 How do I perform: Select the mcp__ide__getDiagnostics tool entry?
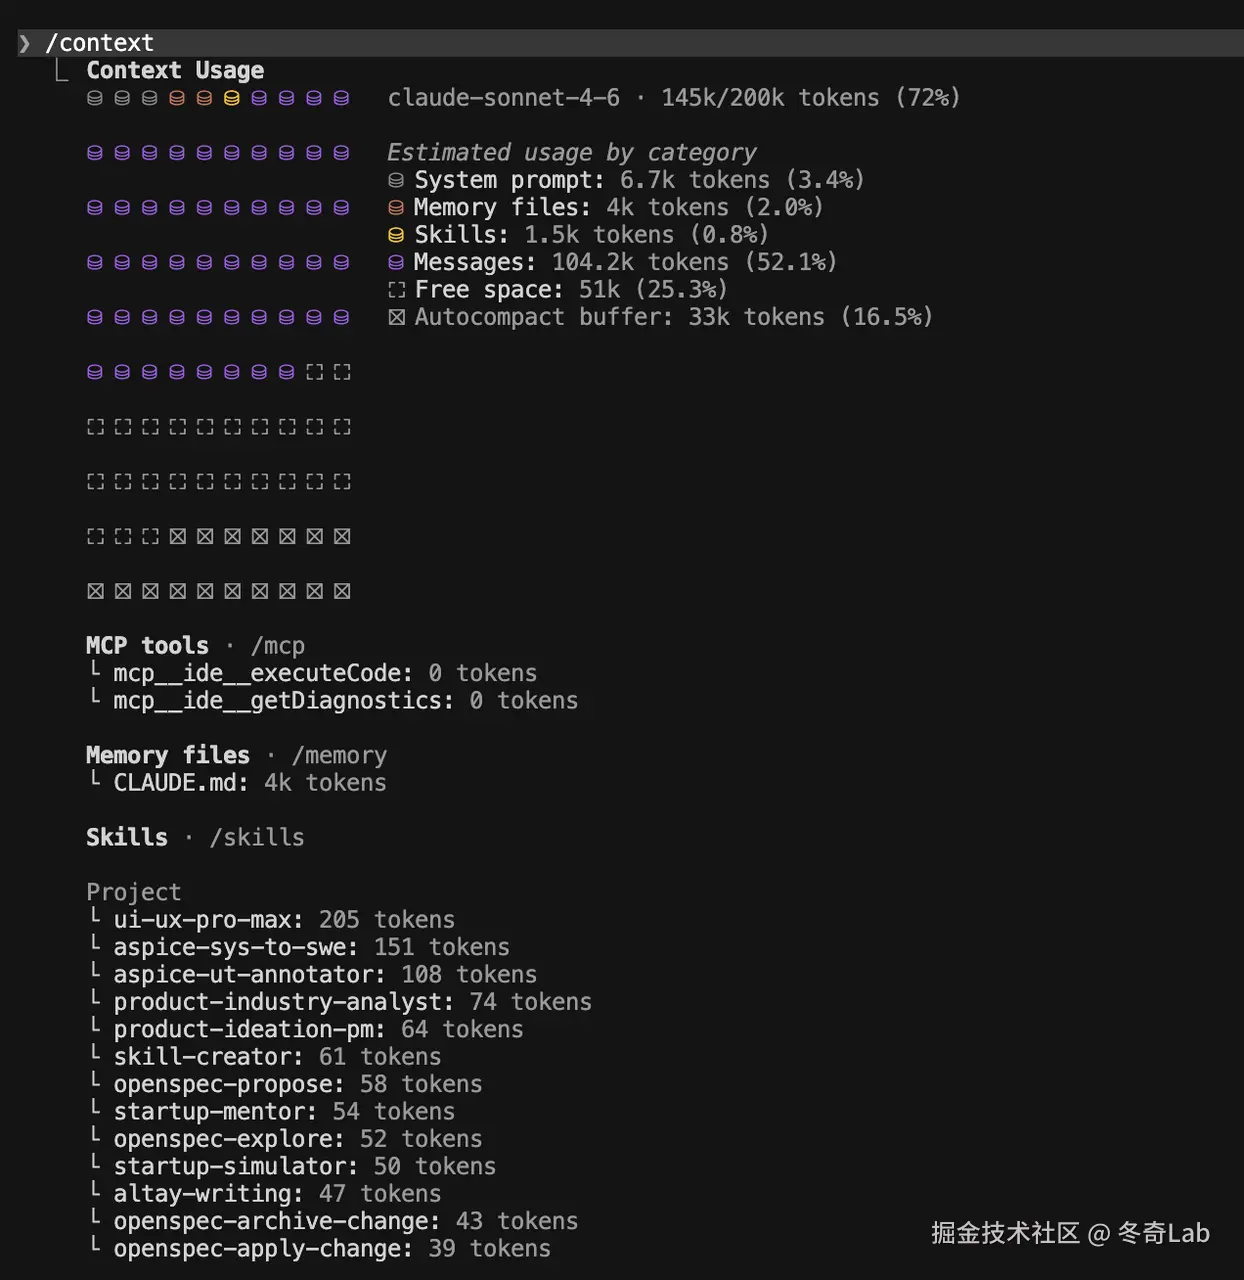pos(283,701)
